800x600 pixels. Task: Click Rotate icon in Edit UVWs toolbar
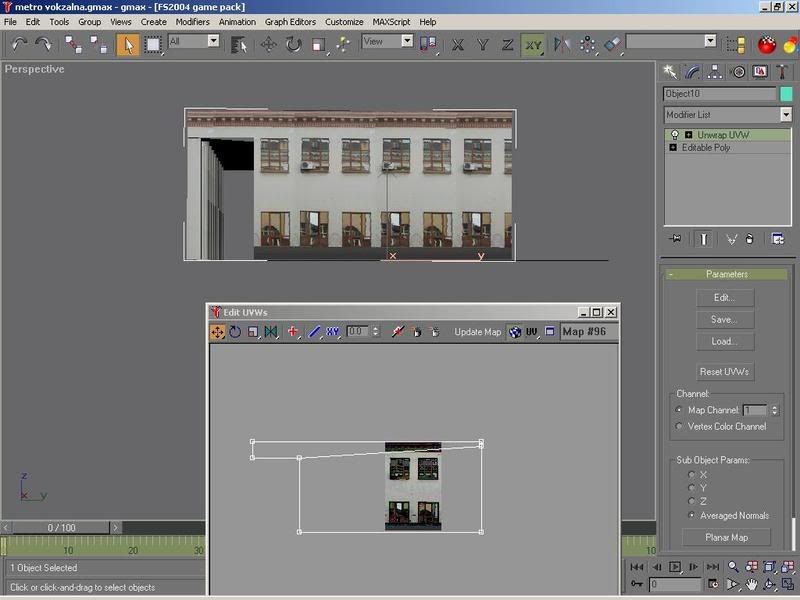(x=235, y=332)
